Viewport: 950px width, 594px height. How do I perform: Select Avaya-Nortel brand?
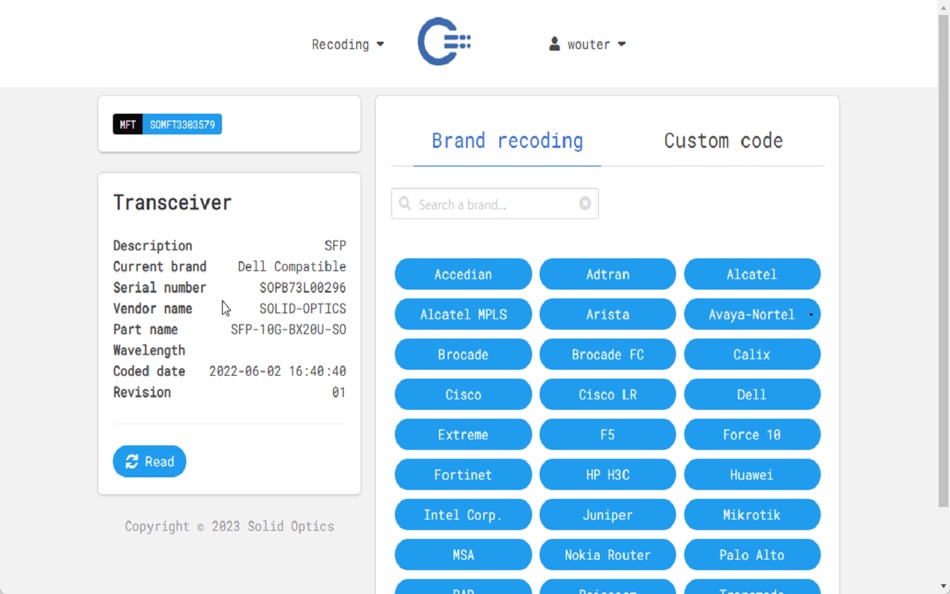coord(752,314)
